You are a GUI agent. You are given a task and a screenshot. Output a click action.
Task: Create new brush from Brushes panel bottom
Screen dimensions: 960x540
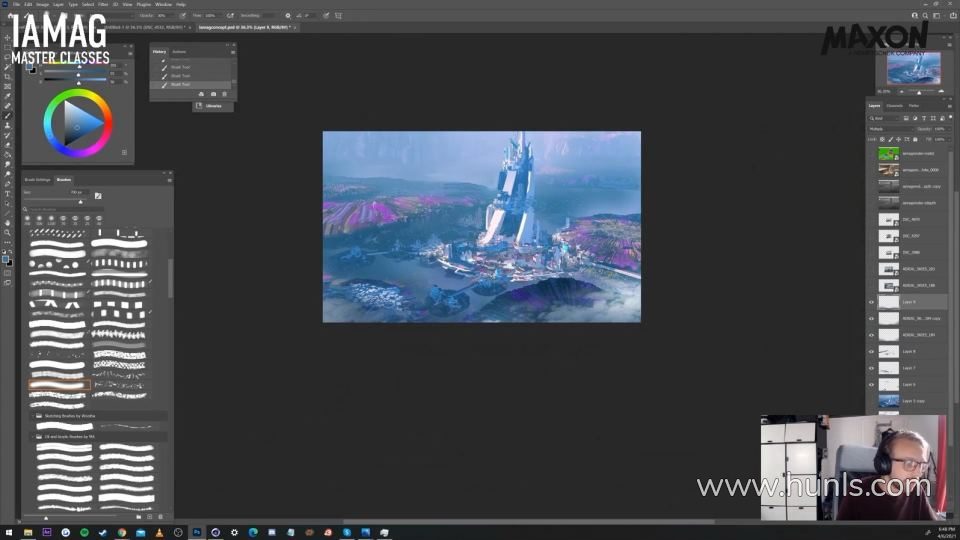(x=149, y=517)
